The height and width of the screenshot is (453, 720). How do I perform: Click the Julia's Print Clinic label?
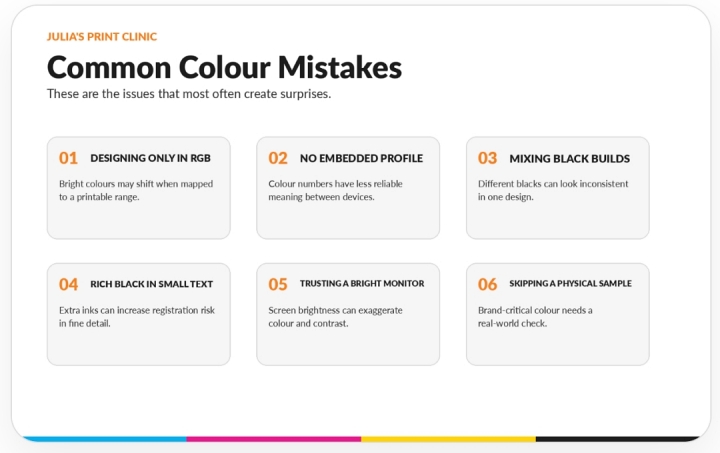click(x=101, y=37)
